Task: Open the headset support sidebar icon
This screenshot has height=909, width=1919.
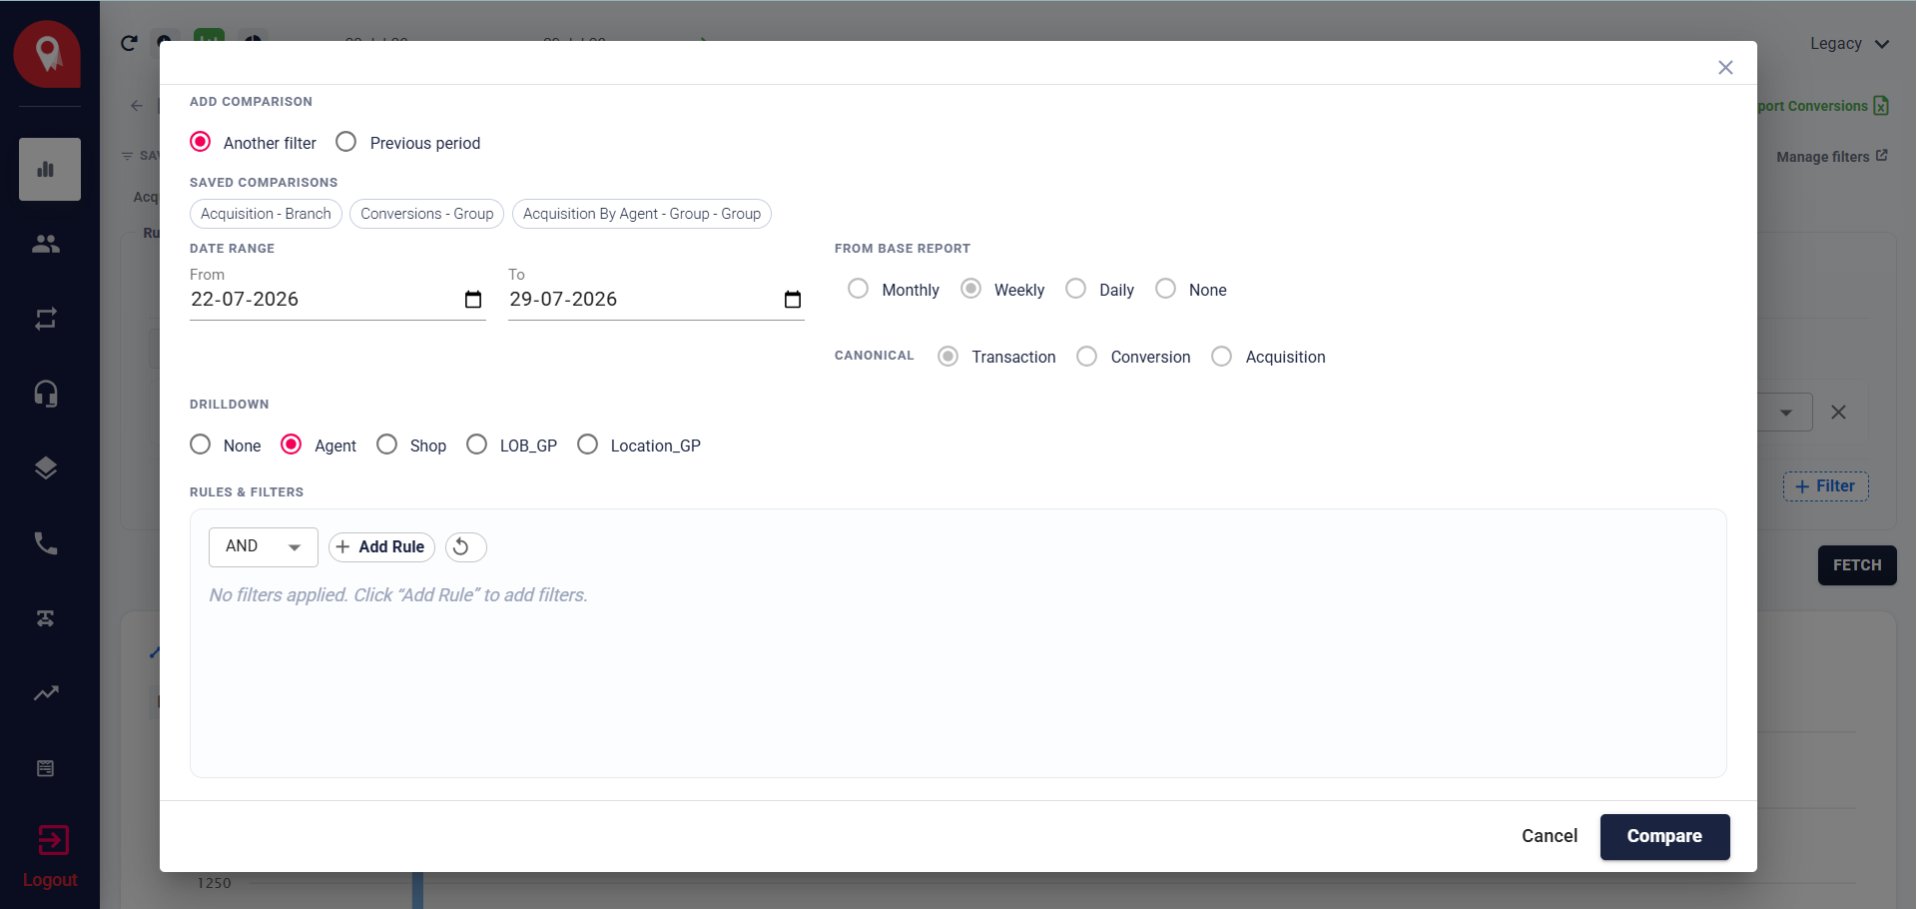Action: 46,394
